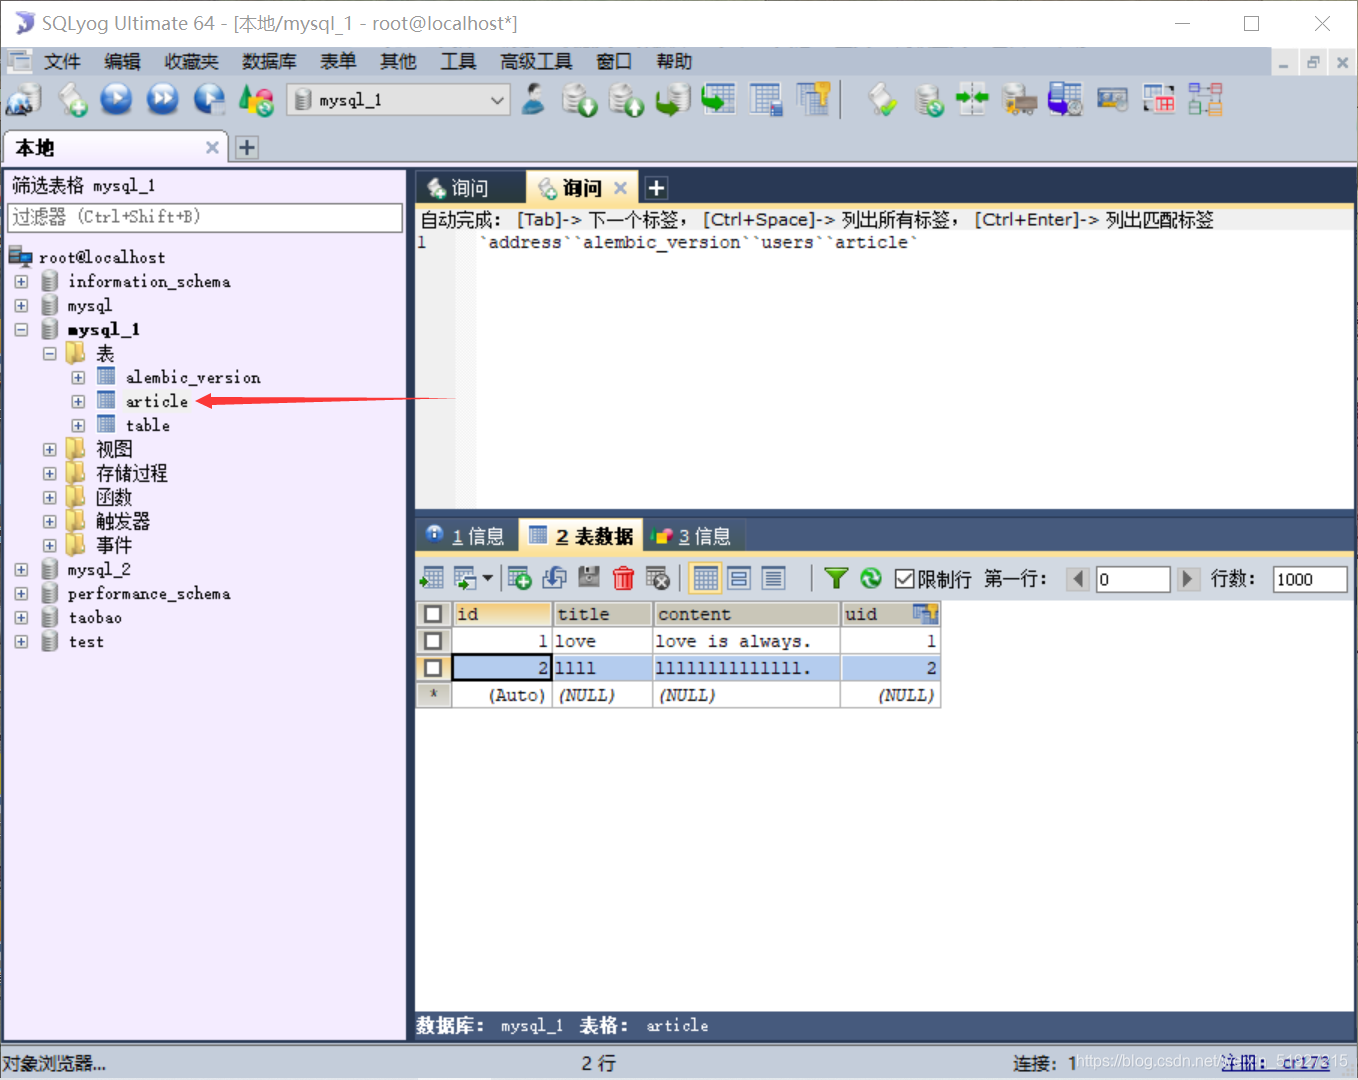
Task: Click the save changes disk icon
Action: 589,578
